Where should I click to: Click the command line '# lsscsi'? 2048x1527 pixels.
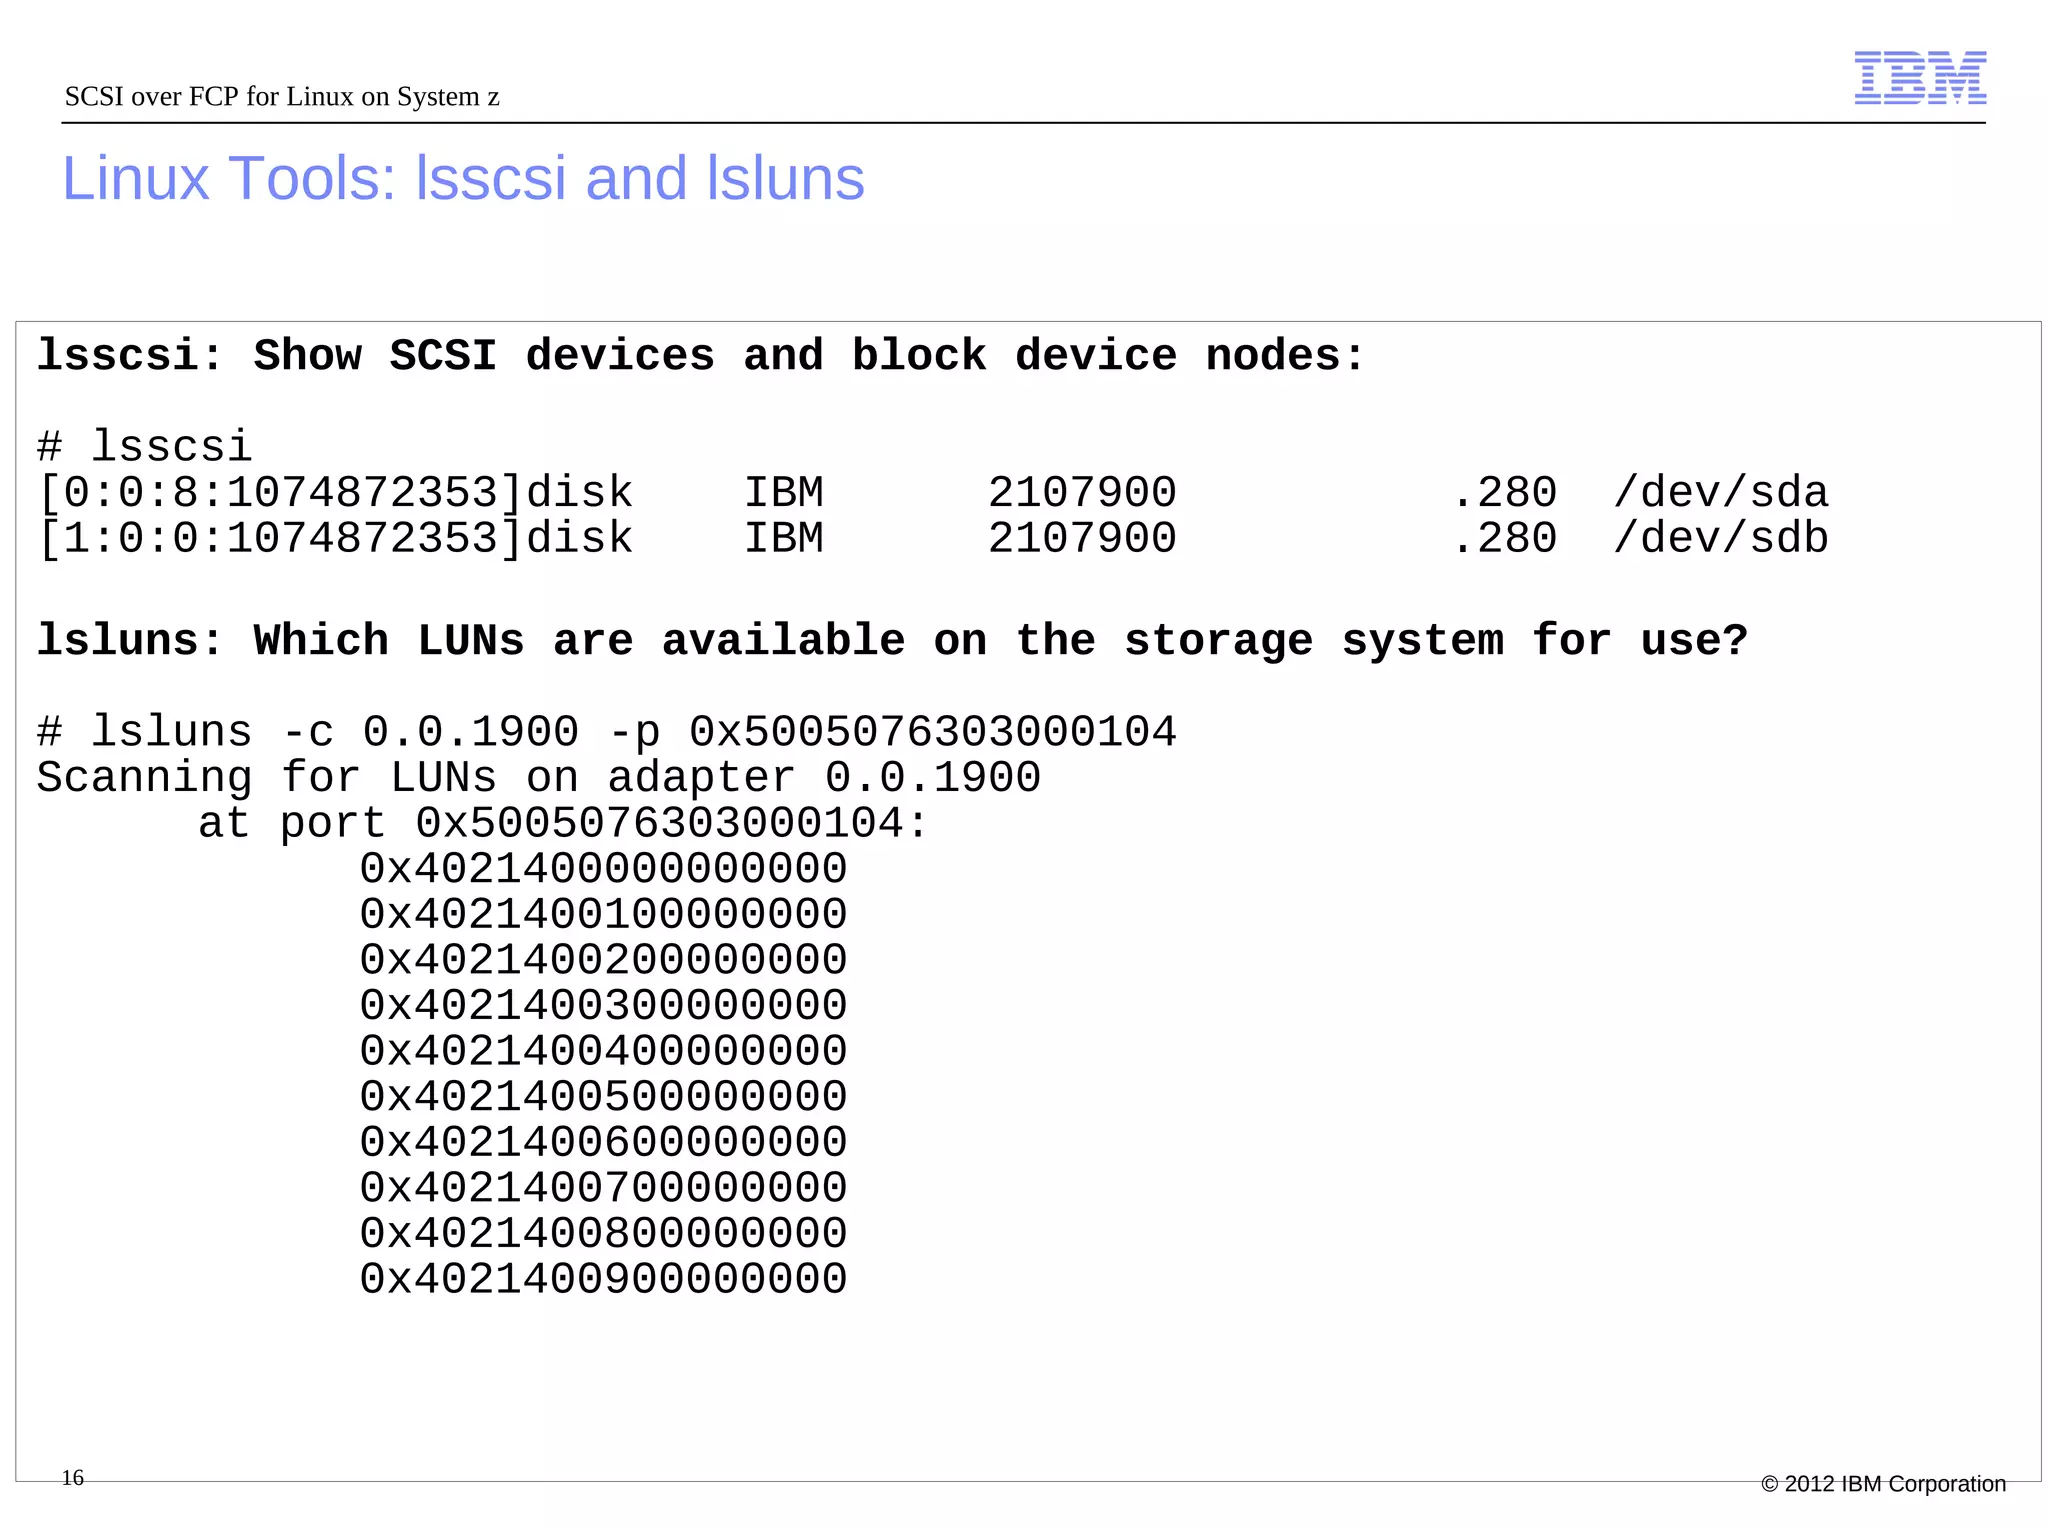click(x=145, y=447)
